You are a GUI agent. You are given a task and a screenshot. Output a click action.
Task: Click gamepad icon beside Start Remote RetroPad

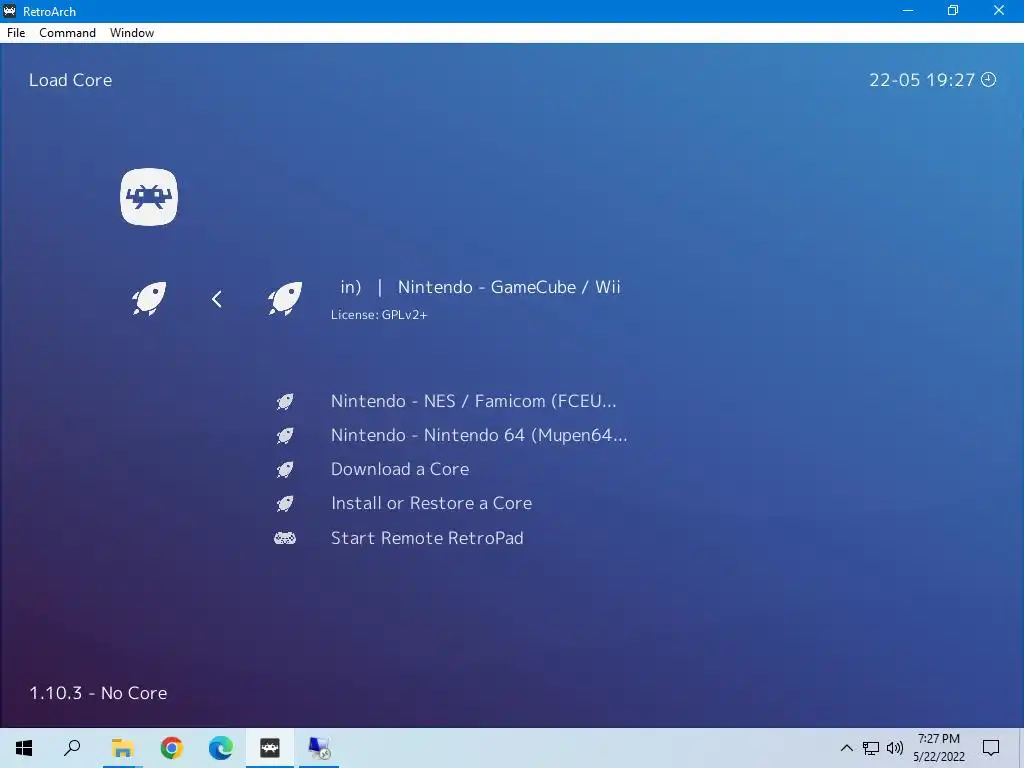tap(285, 538)
